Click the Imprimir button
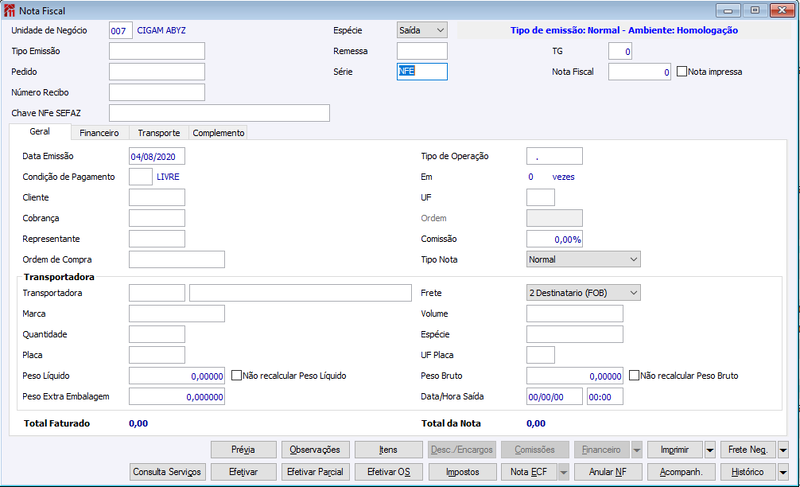Viewport: 800px width, 487px height. pyautogui.click(x=675, y=450)
